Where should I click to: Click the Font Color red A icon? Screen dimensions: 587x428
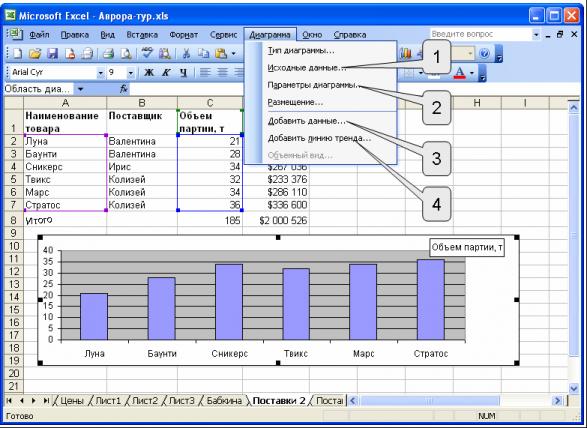pos(460,72)
